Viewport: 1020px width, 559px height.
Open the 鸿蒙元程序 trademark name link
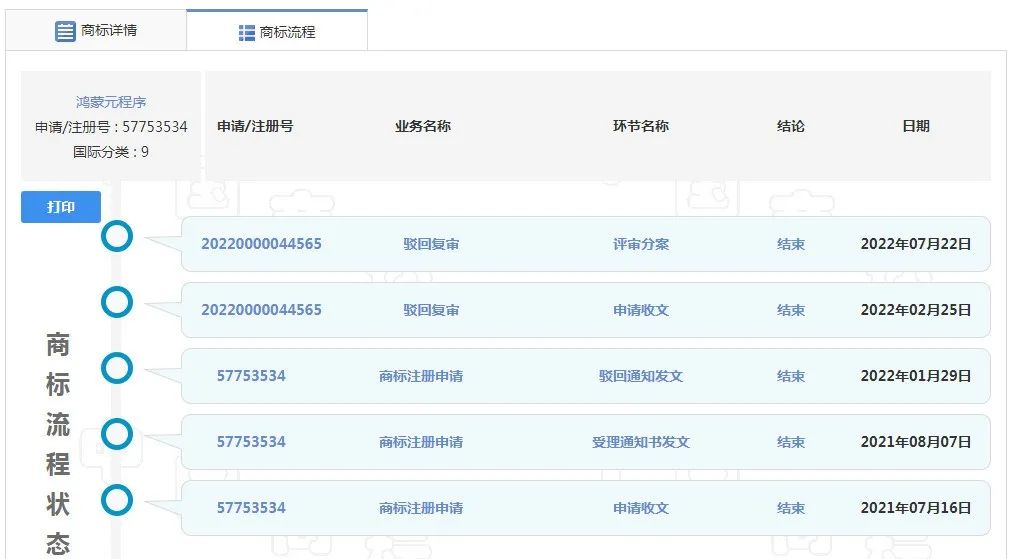point(111,102)
